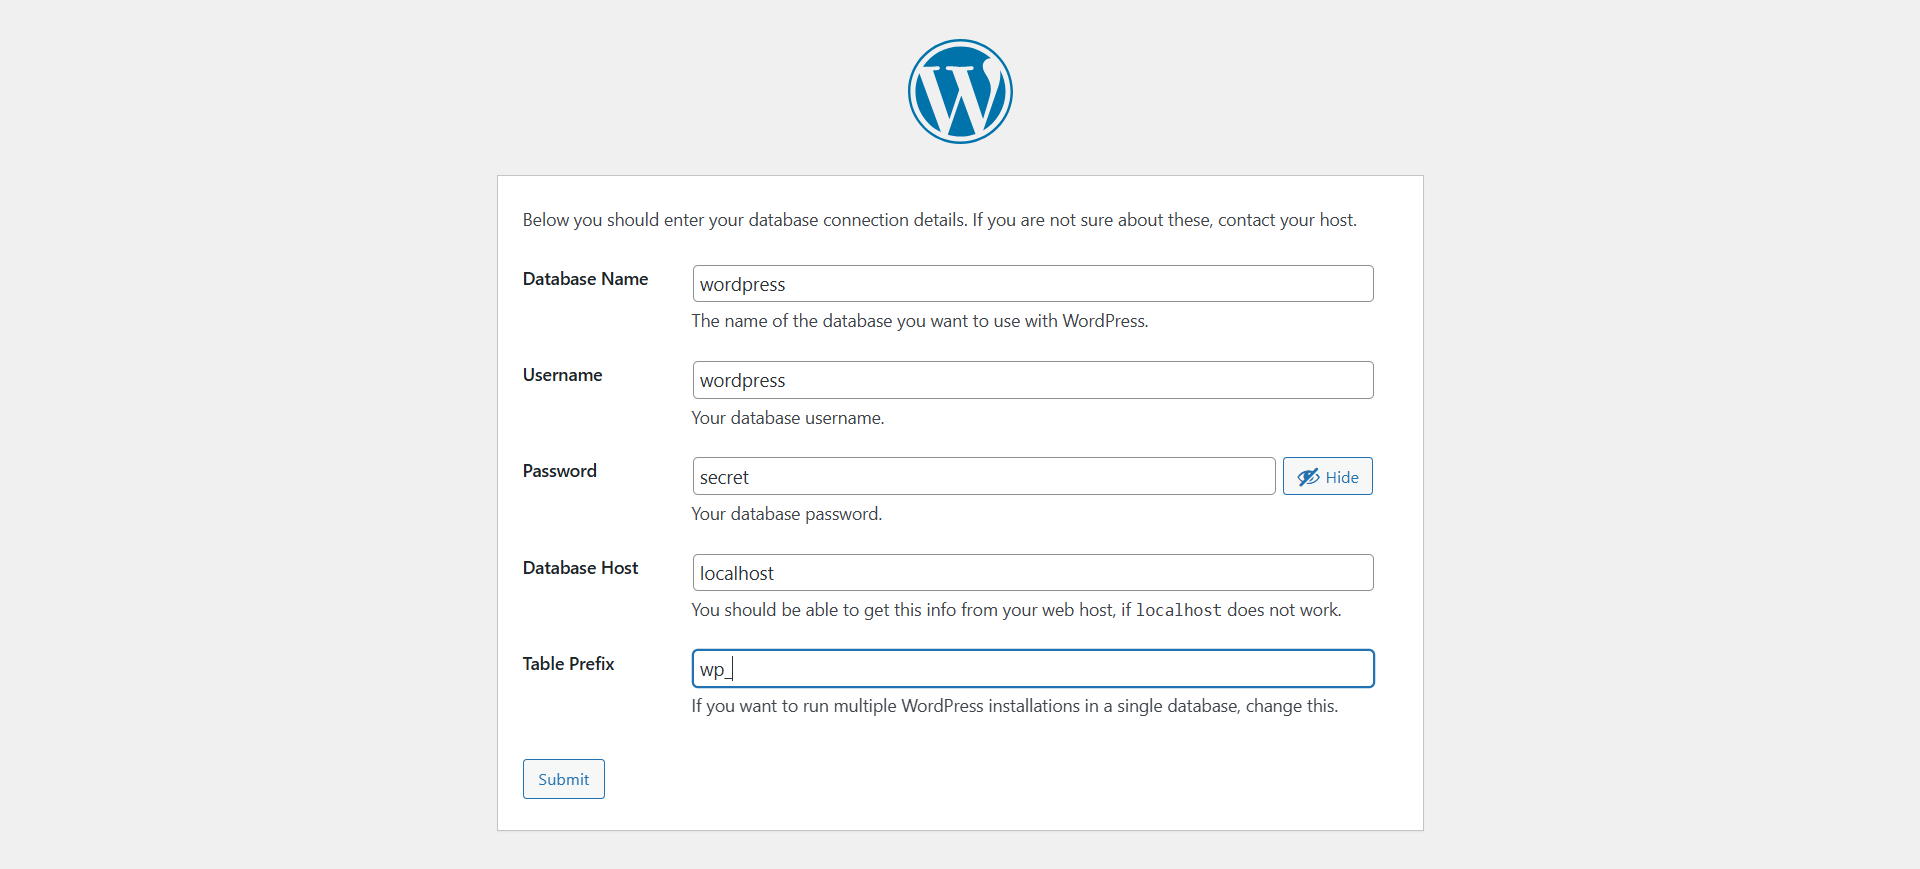Viewport: 1920px width, 869px height.
Task: Click into the Username text field
Action: pyautogui.click(x=1032, y=380)
